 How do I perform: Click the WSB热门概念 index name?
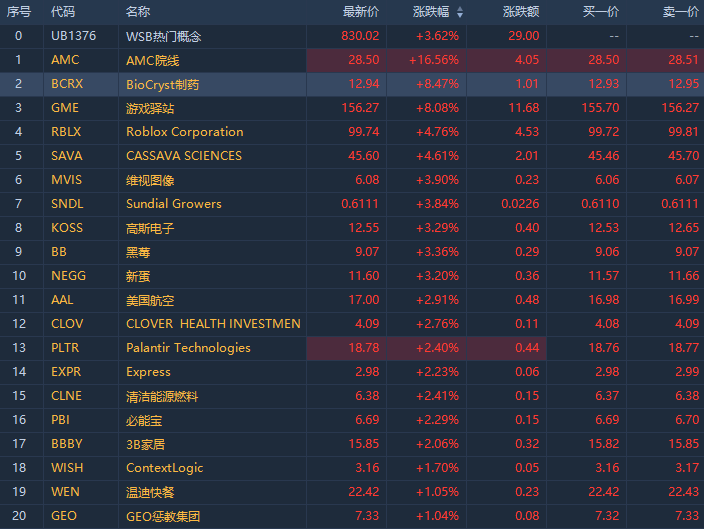point(164,36)
